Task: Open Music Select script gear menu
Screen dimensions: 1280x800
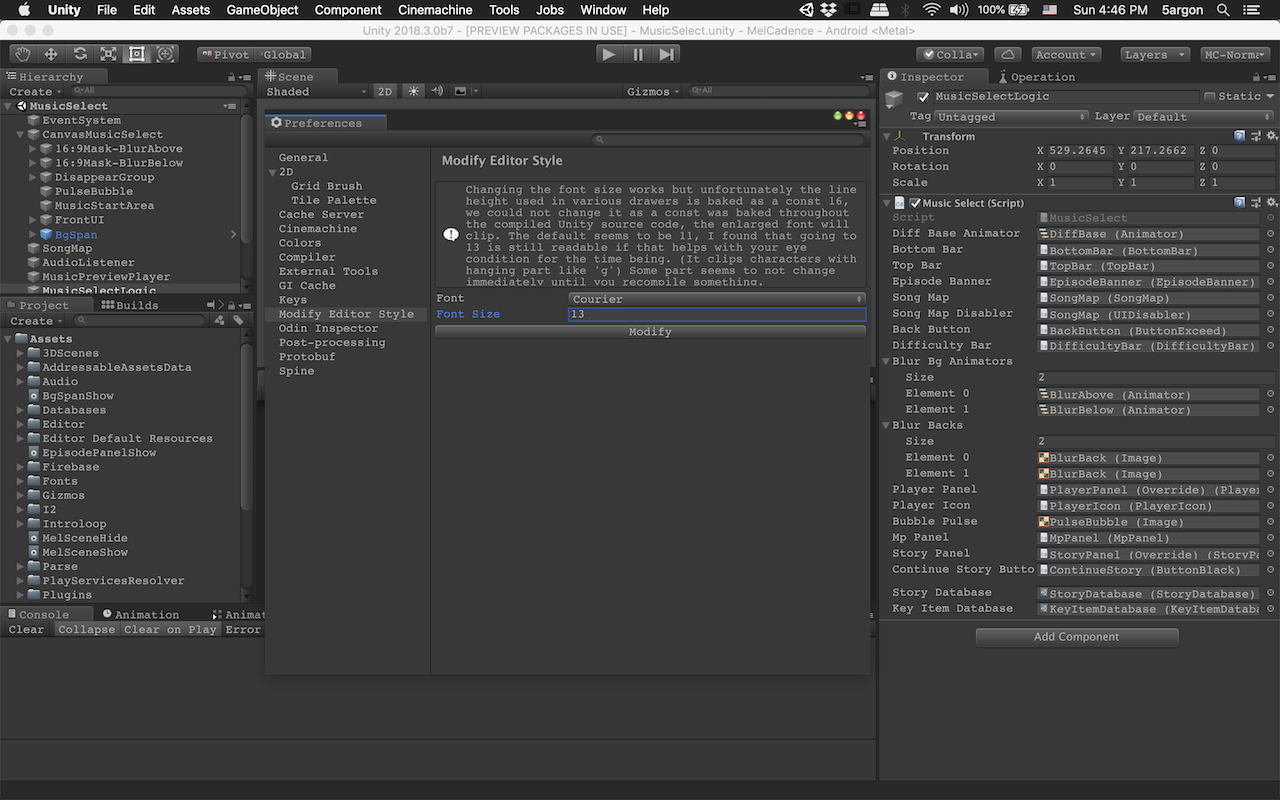Action: (x=1271, y=202)
